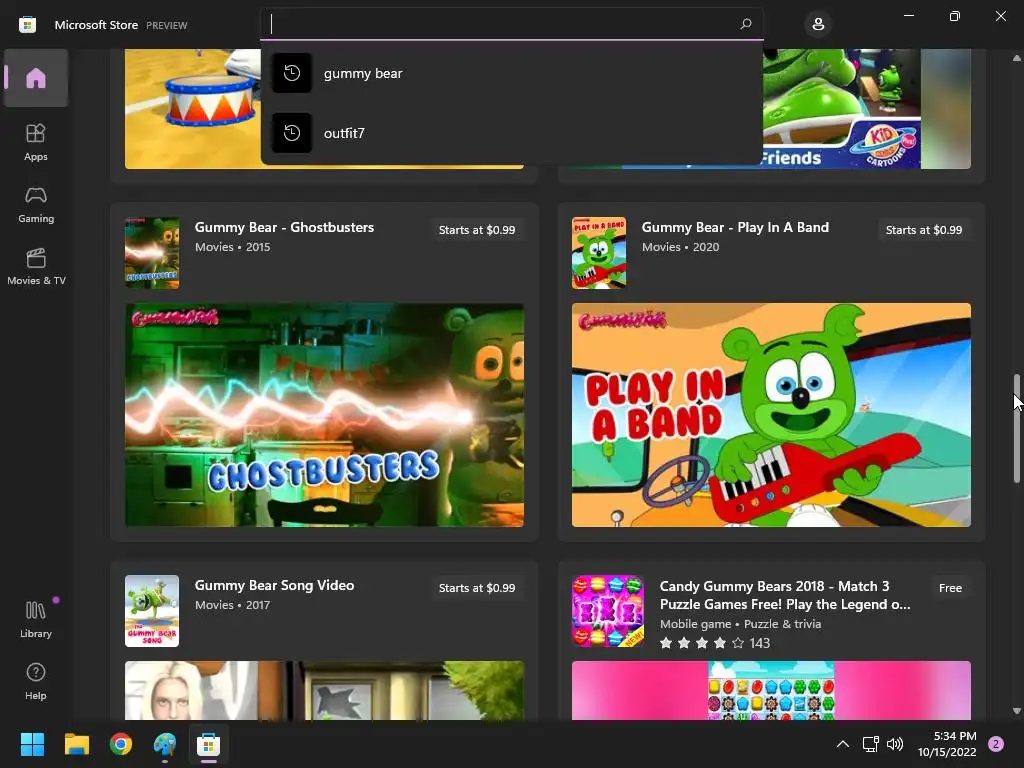Image resolution: width=1024 pixels, height=768 pixels.
Task: Open Gummy Bear - Ghostbusters poster icon
Action: click(x=152, y=253)
